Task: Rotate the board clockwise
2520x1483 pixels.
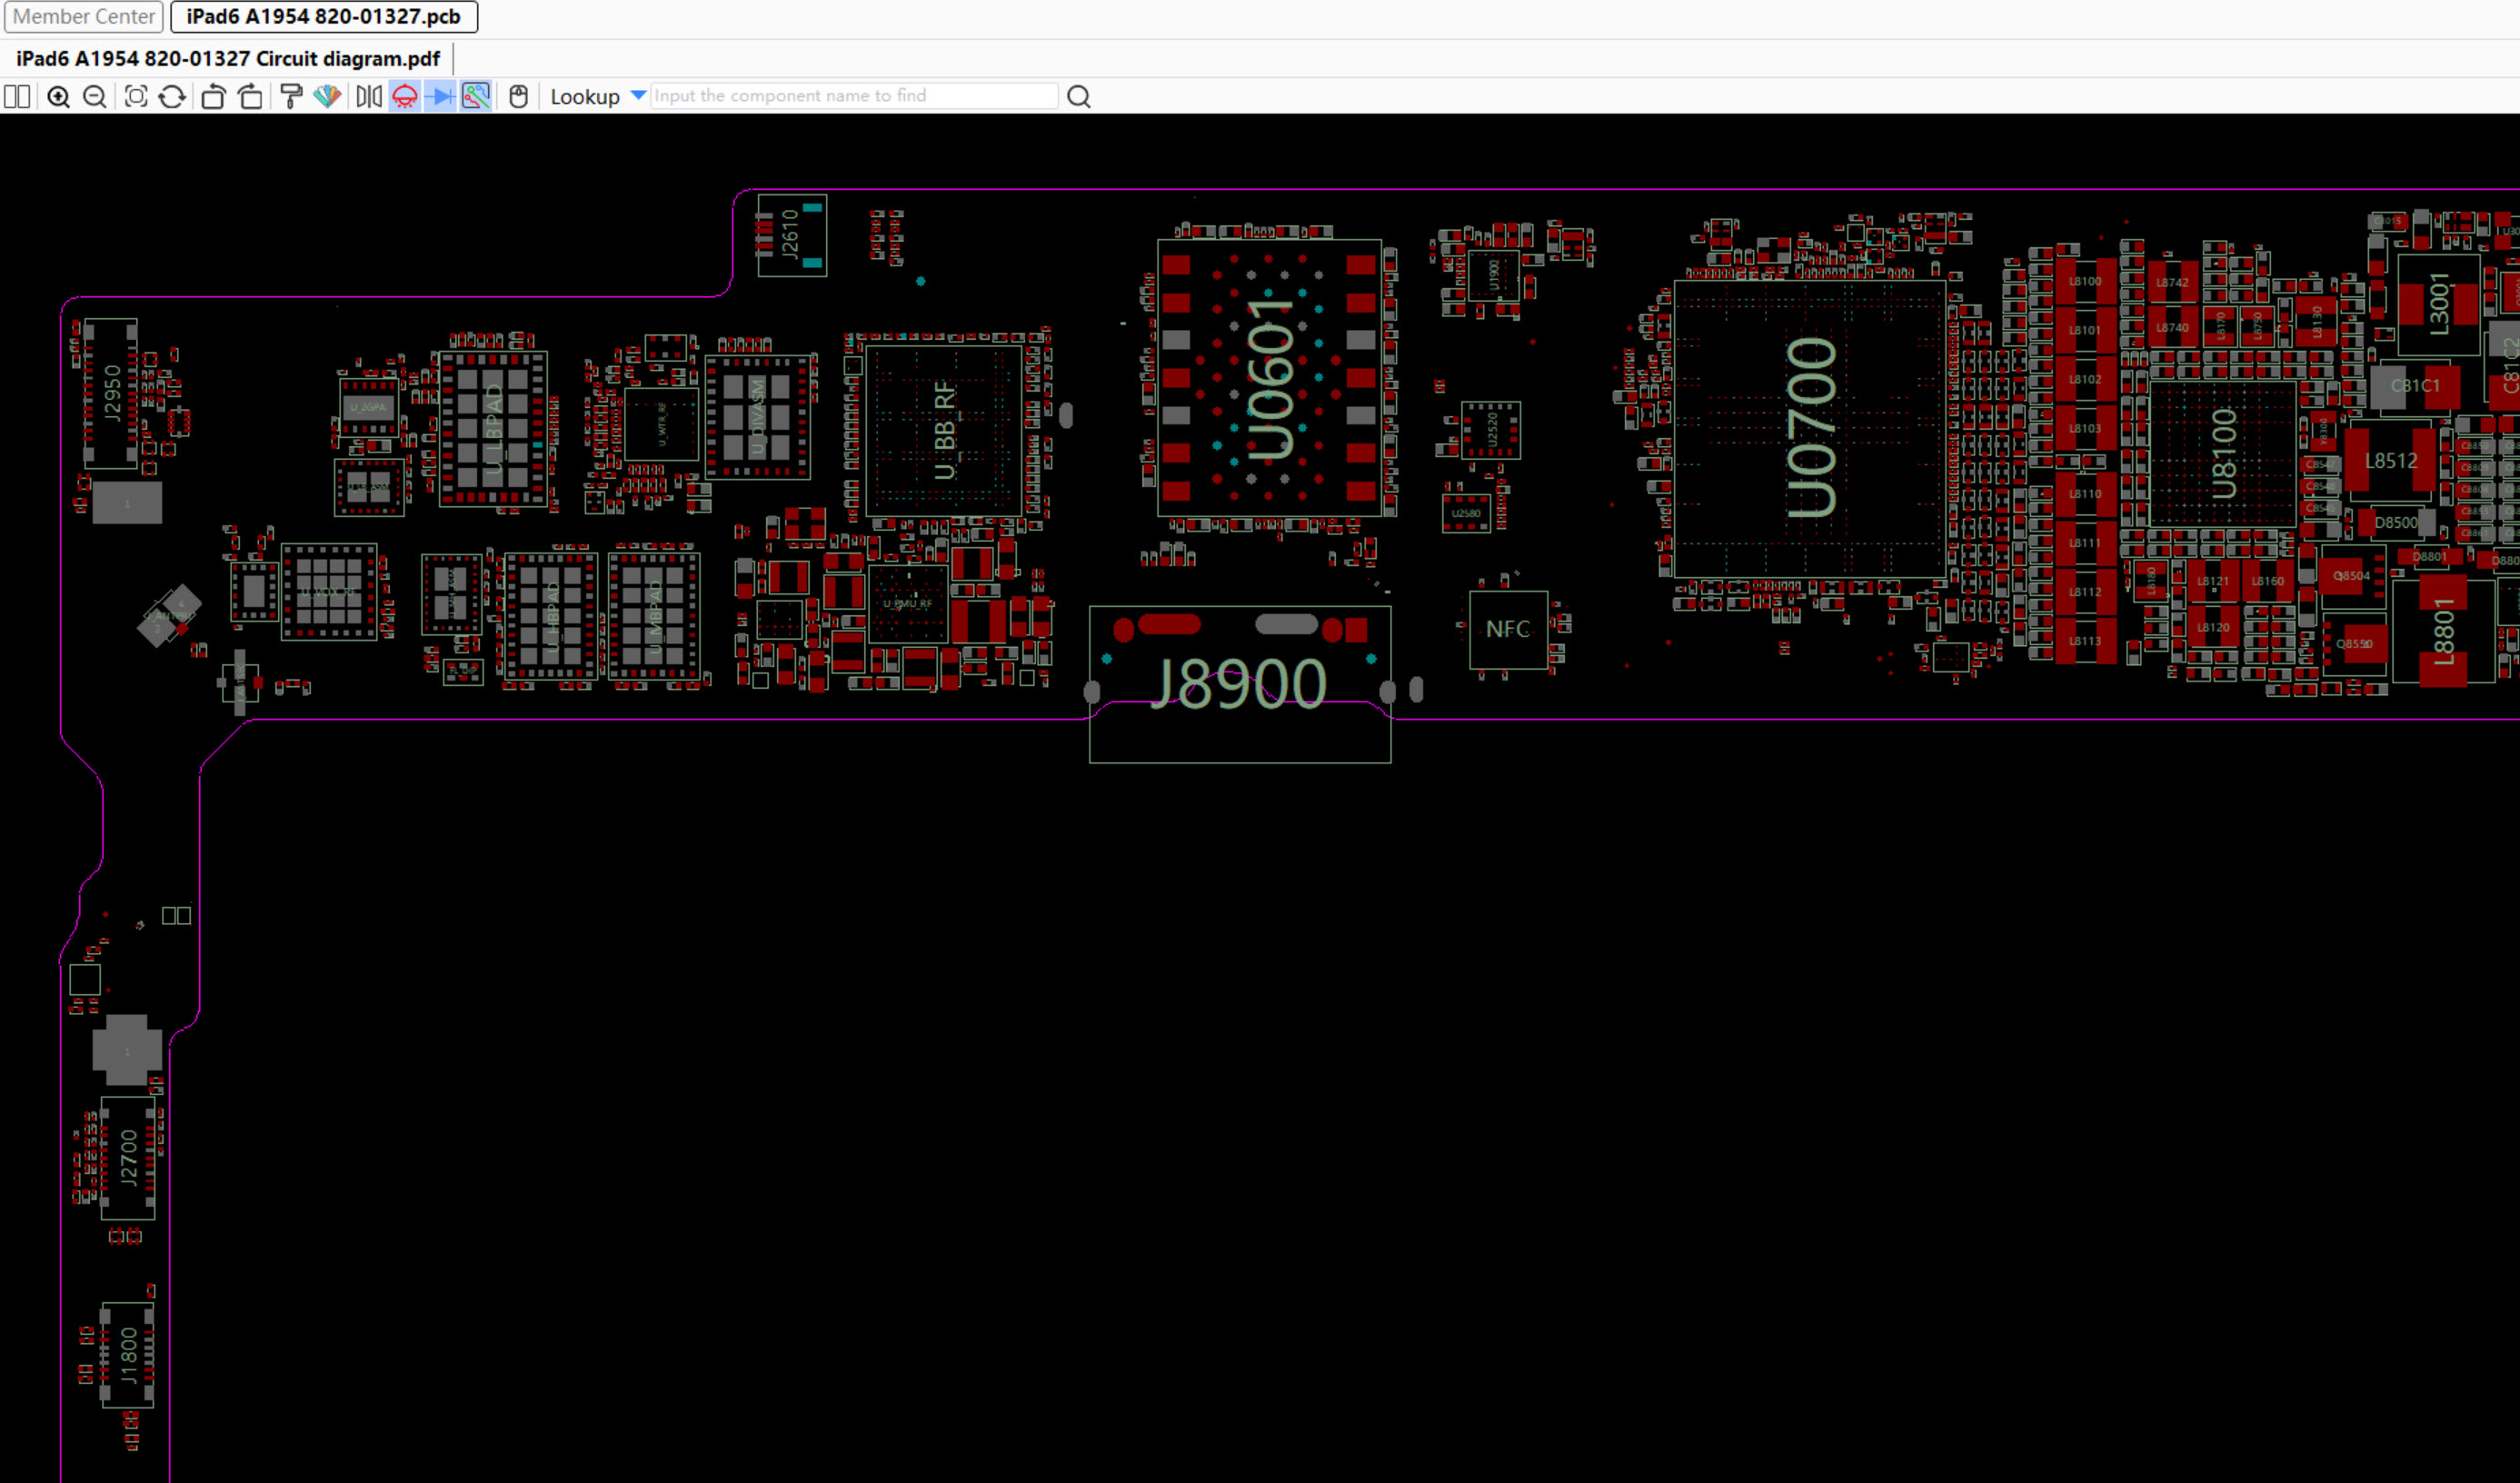Action: tap(251, 97)
